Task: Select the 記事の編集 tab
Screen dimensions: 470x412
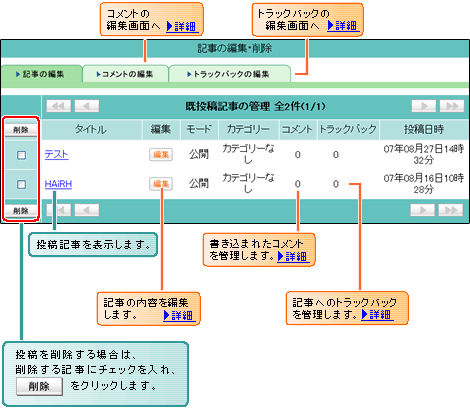Action: (x=41, y=74)
